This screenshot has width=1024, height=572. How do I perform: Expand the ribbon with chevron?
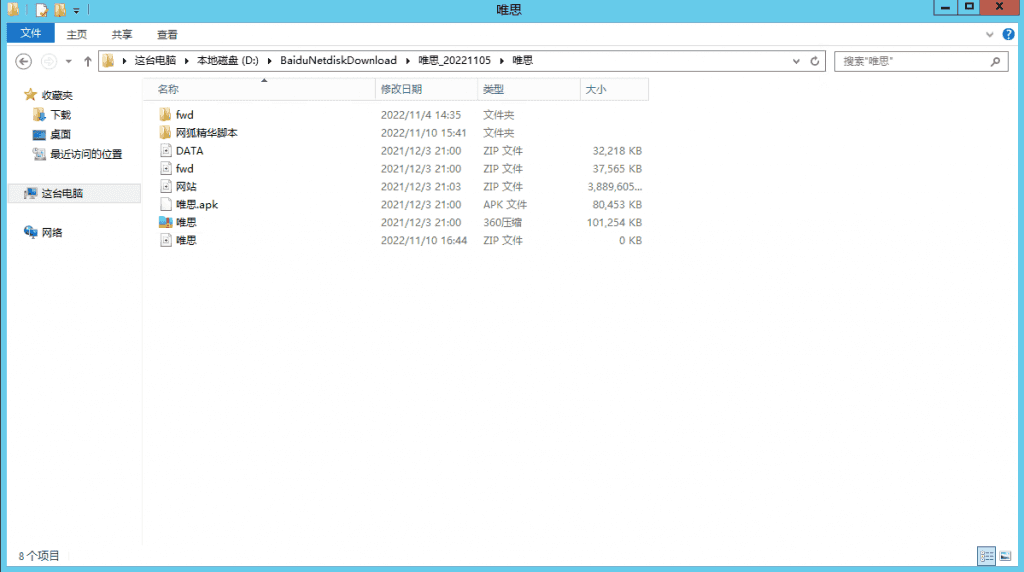(989, 35)
